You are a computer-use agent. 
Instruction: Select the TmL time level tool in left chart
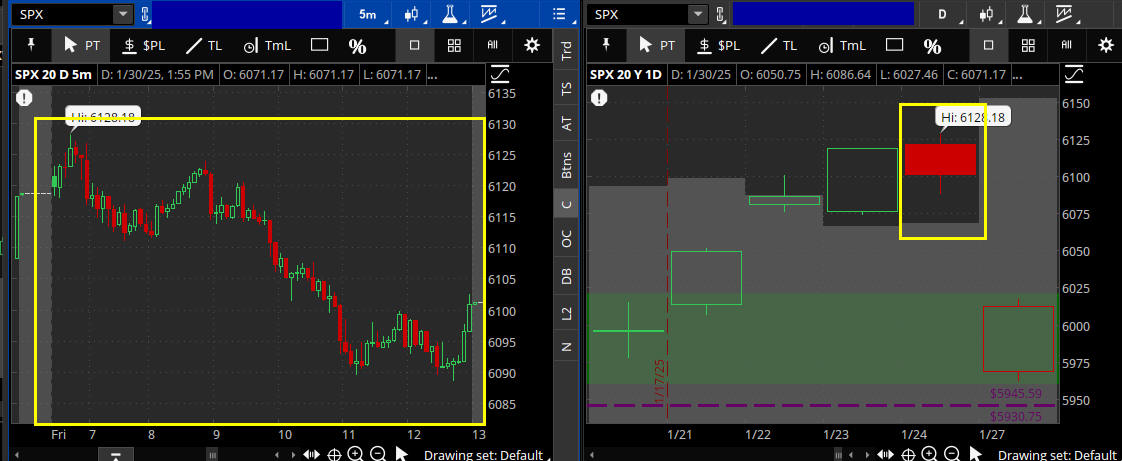(x=263, y=45)
